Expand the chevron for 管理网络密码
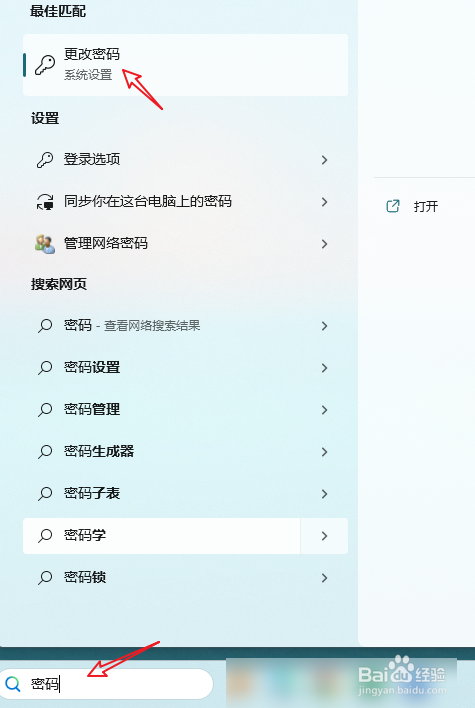Viewport: 475px width, 708px height. [324, 244]
